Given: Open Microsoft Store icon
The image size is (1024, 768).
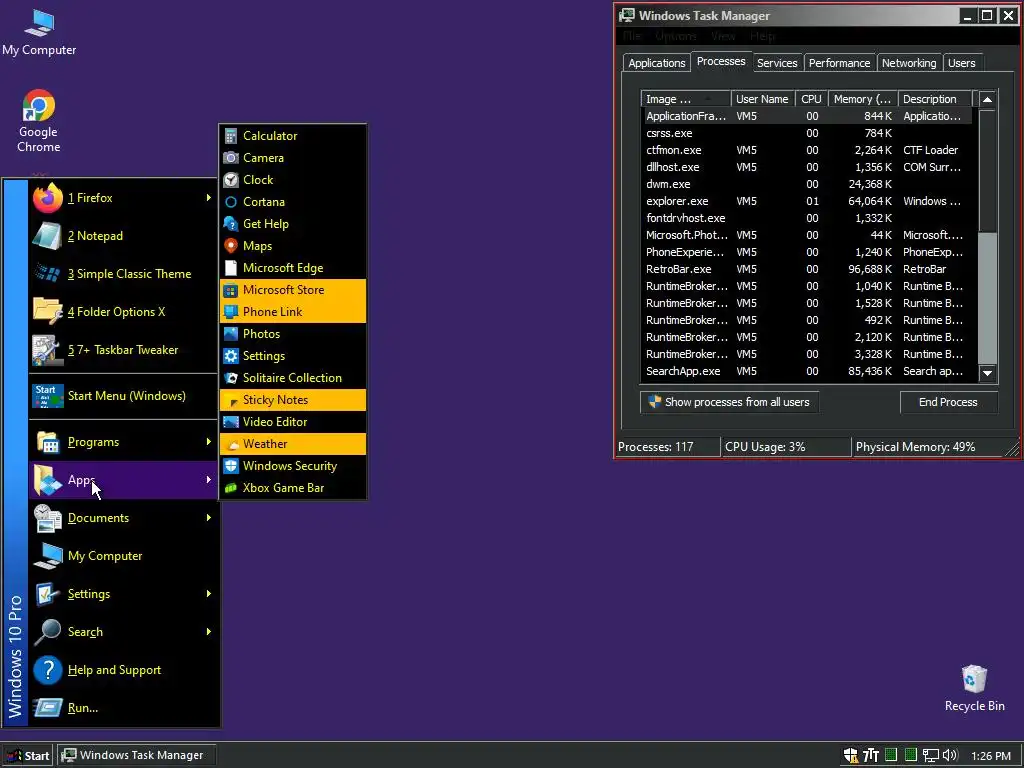Looking at the screenshot, I should coord(231,290).
